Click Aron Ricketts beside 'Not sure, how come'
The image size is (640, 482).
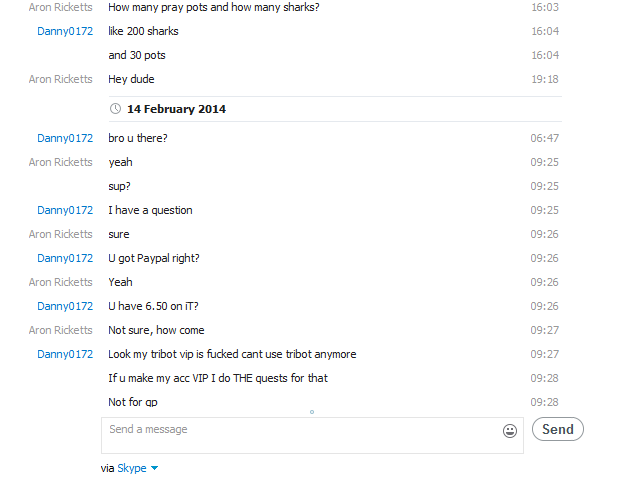[x=60, y=330]
